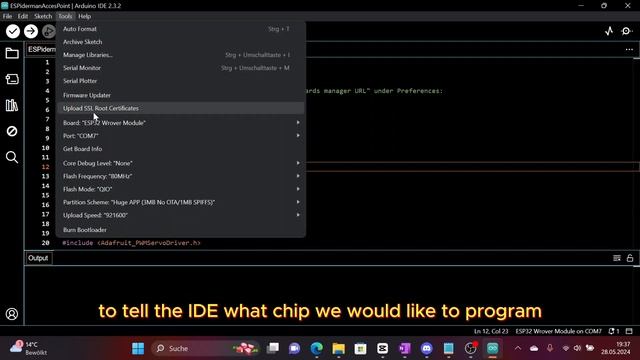Open the clock showing 28.05.2024
This screenshot has height=360, width=640.
[x=615, y=348]
